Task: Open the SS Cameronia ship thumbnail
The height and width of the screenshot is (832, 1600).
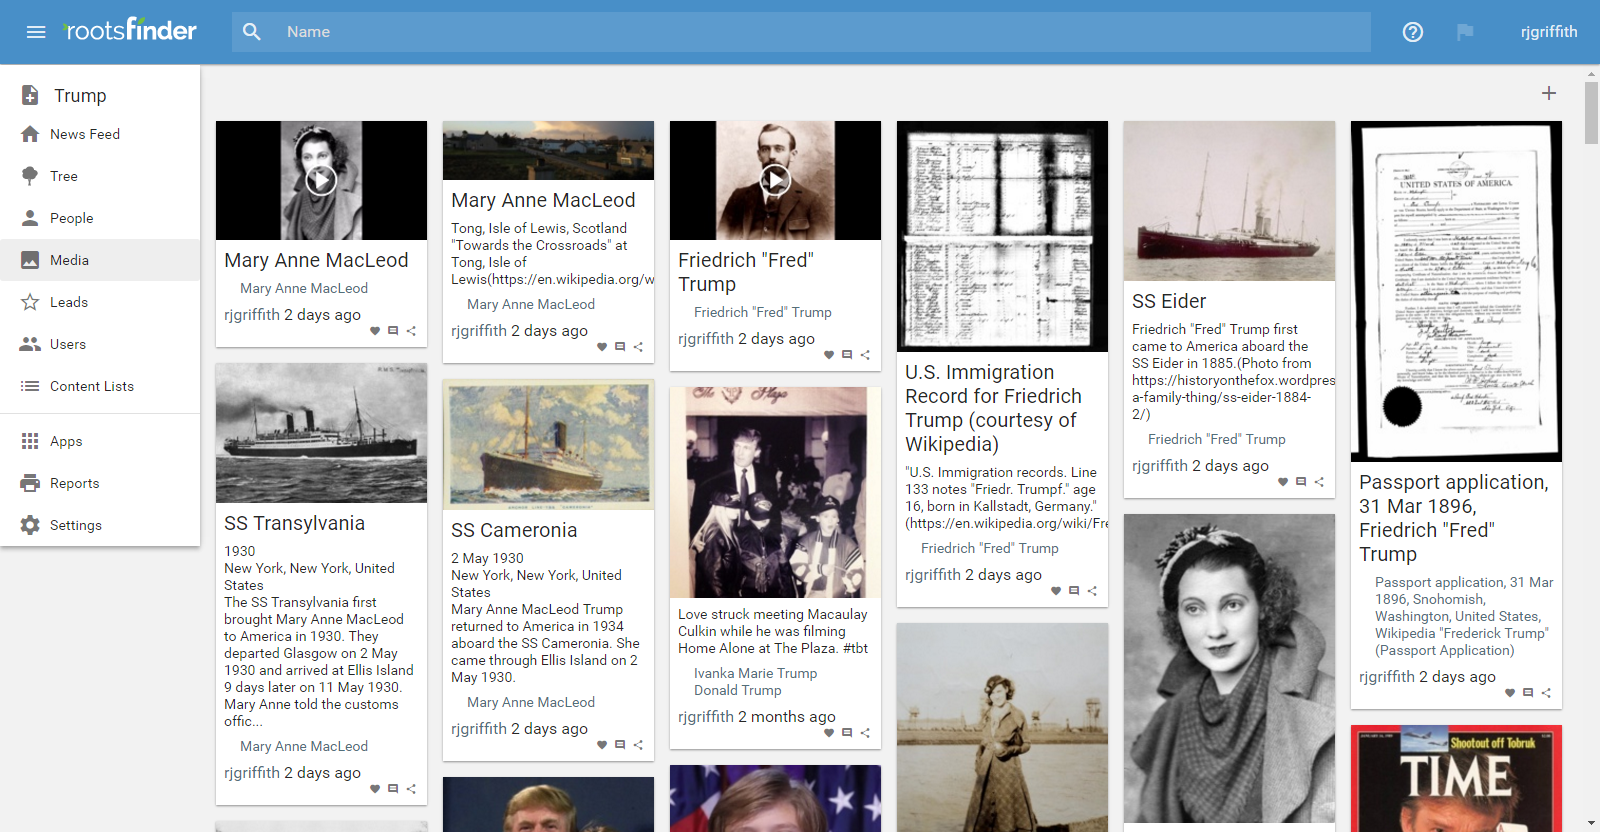Action: (x=548, y=445)
